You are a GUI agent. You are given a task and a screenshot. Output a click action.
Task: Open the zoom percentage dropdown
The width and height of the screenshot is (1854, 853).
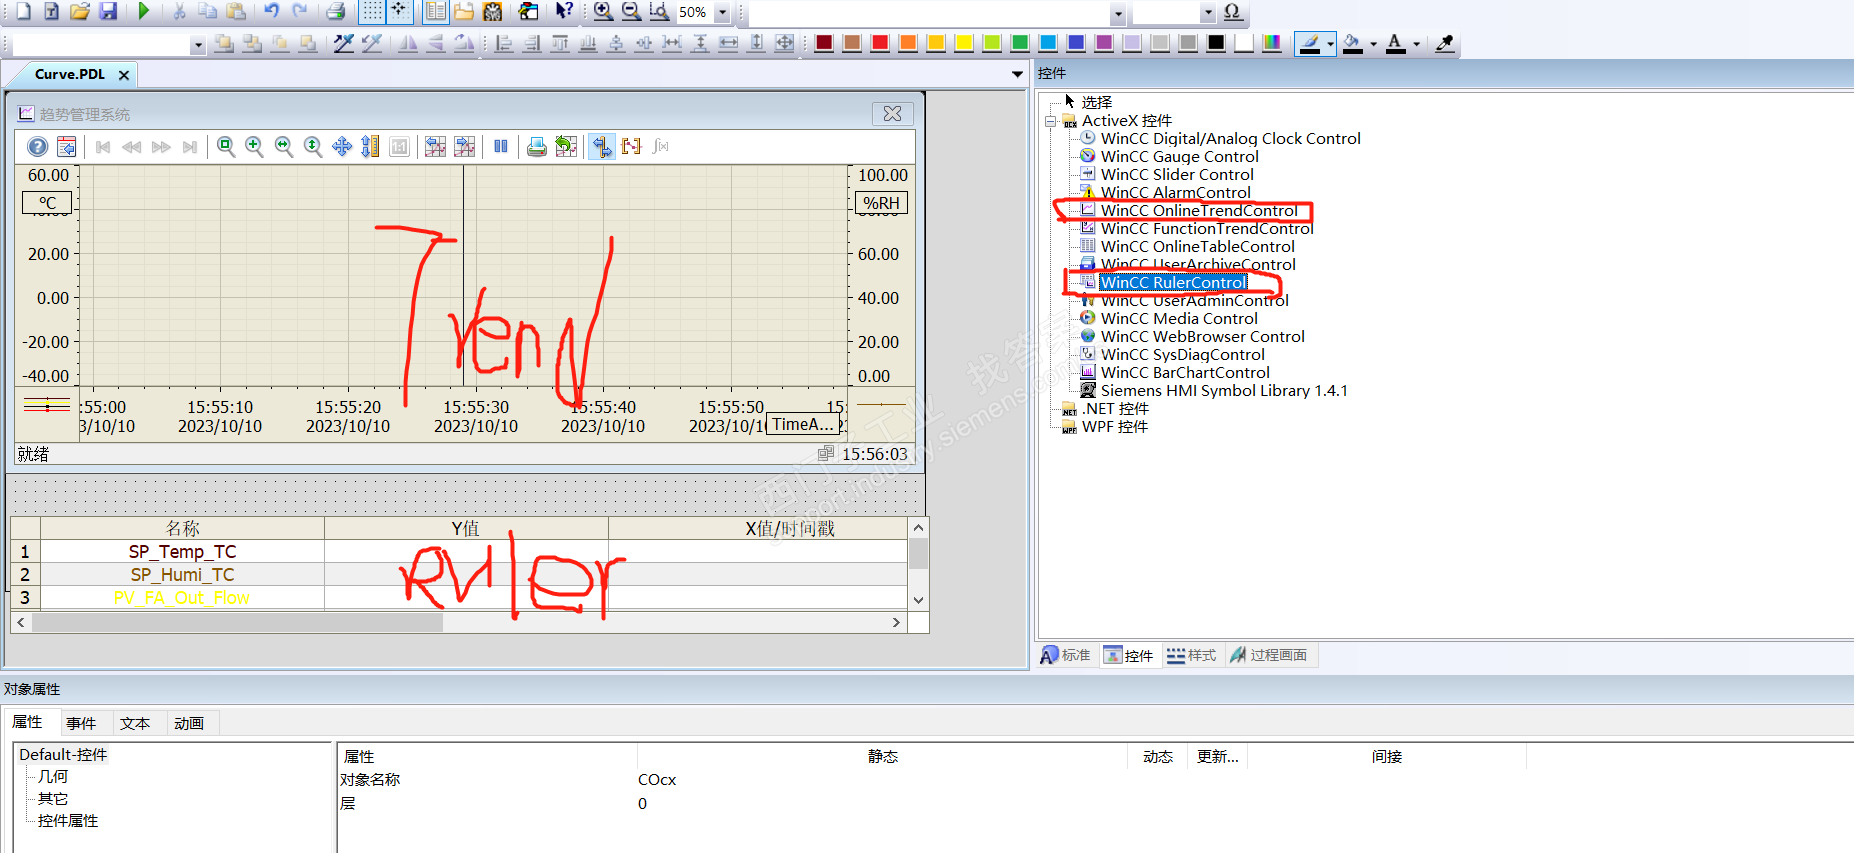722,13
